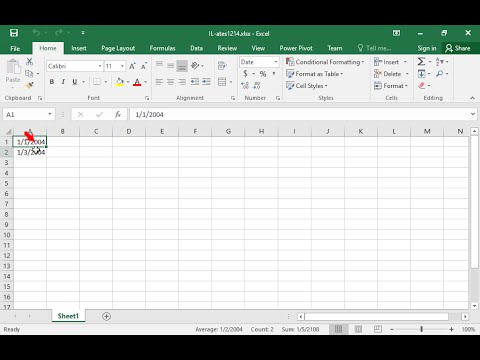Toggle Align Right
This screenshot has width=480, height=360.
182,82
